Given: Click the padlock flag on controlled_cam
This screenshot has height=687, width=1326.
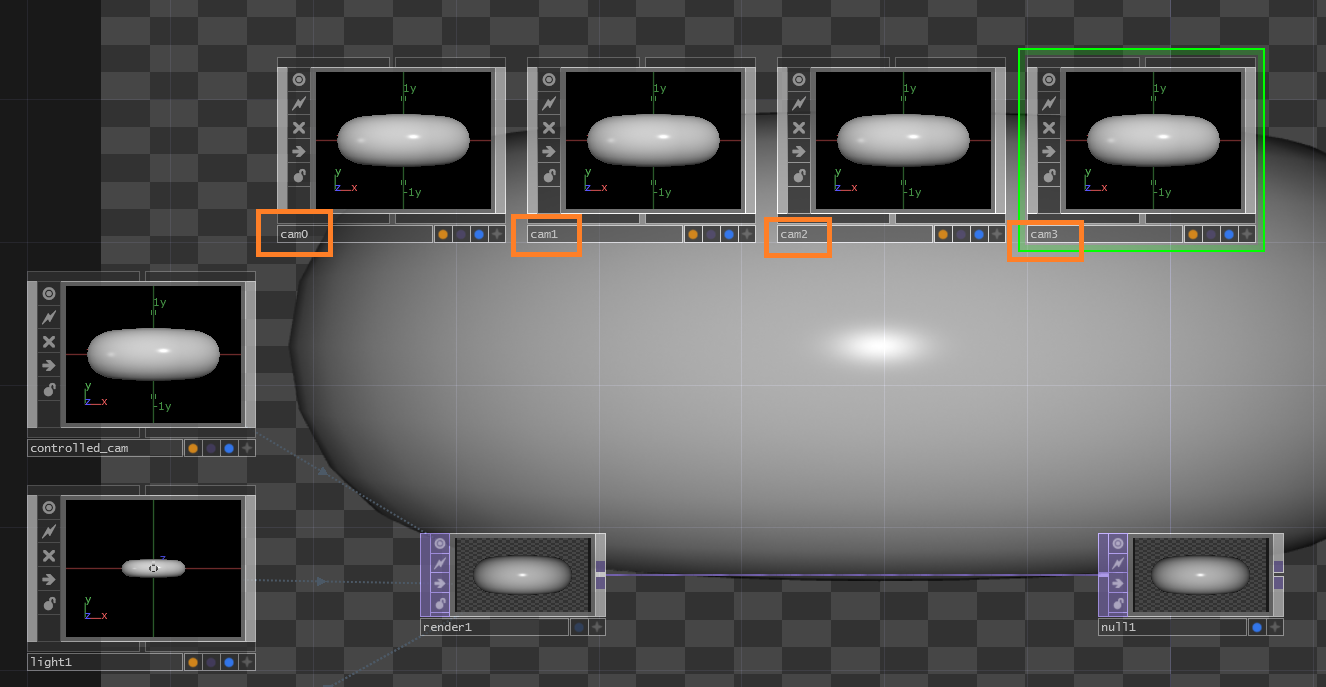Looking at the screenshot, I should coord(48,389).
